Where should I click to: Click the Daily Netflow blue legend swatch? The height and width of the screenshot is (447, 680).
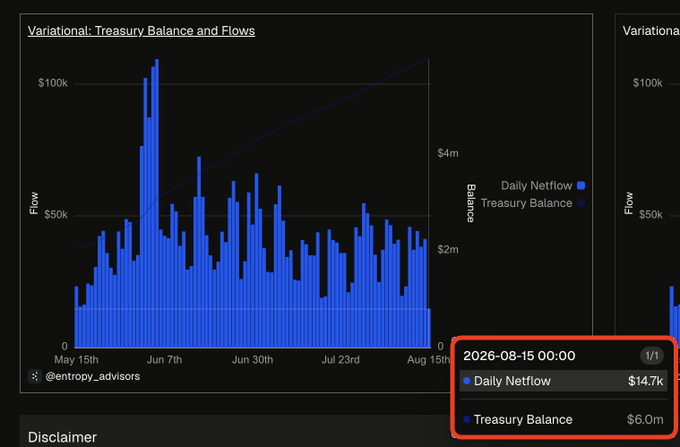[581, 186]
